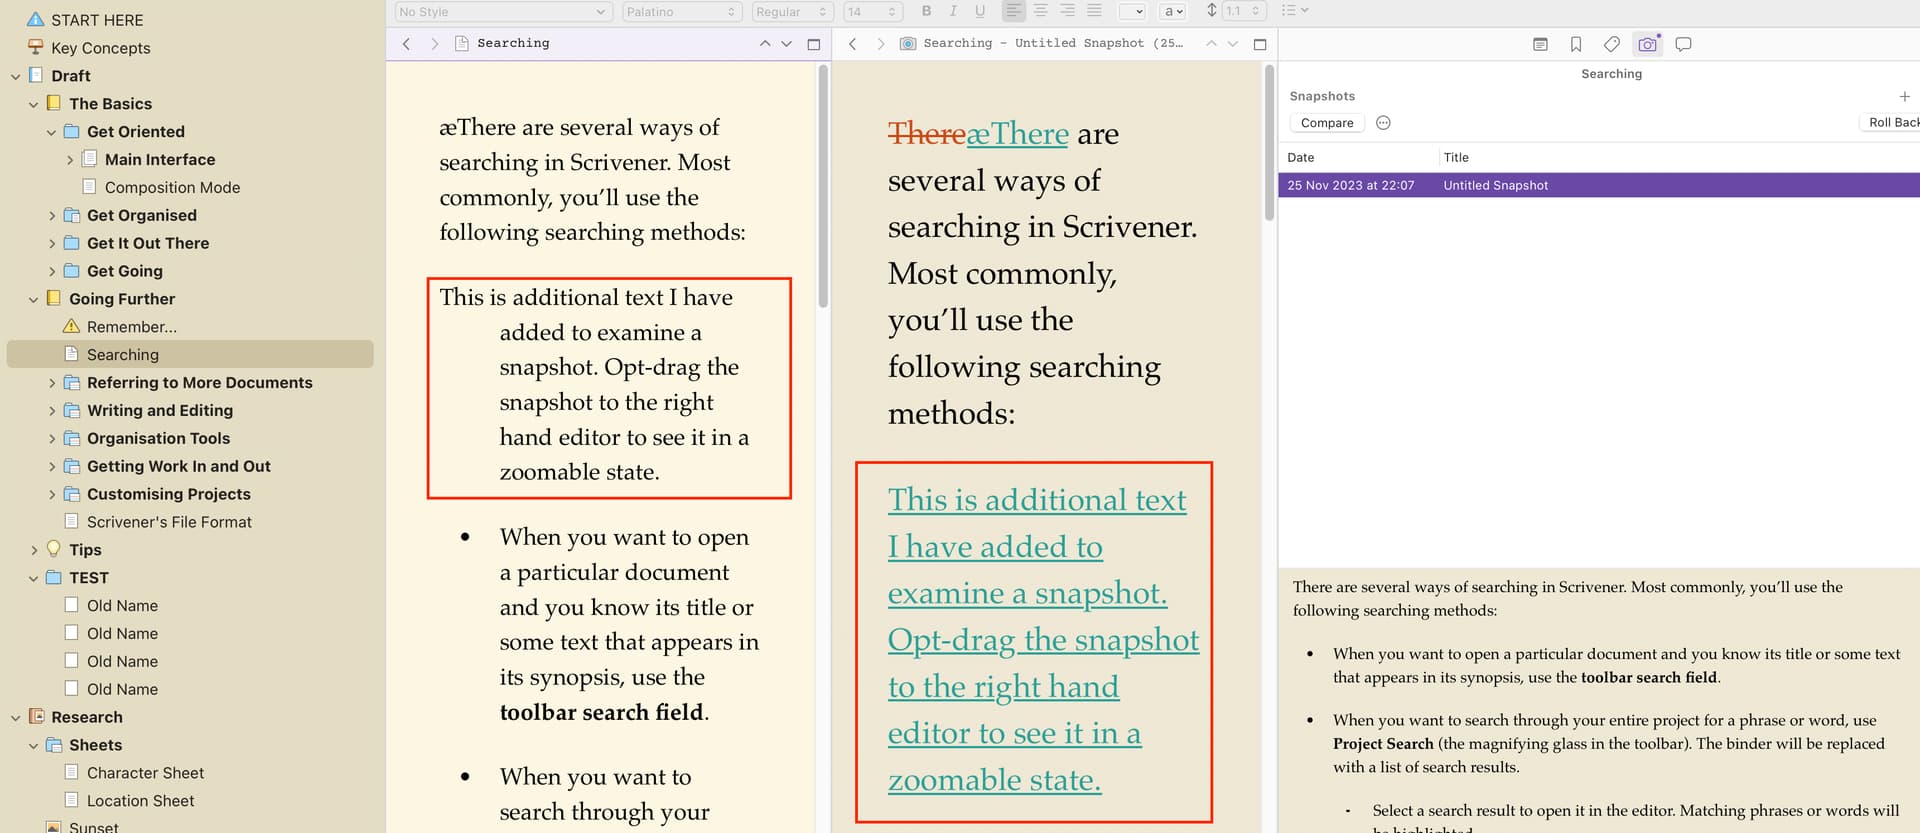Toggle italic formatting in the format bar
The height and width of the screenshot is (833, 1920).
953,11
